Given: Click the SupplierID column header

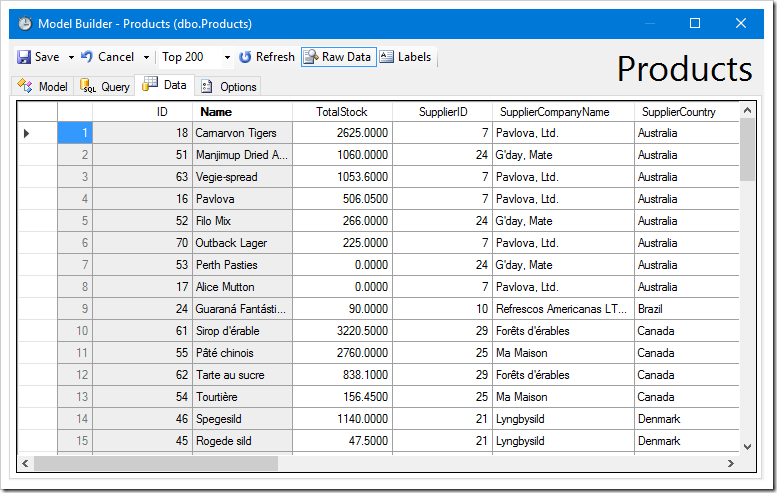Looking at the screenshot, I should pos(443,112).
